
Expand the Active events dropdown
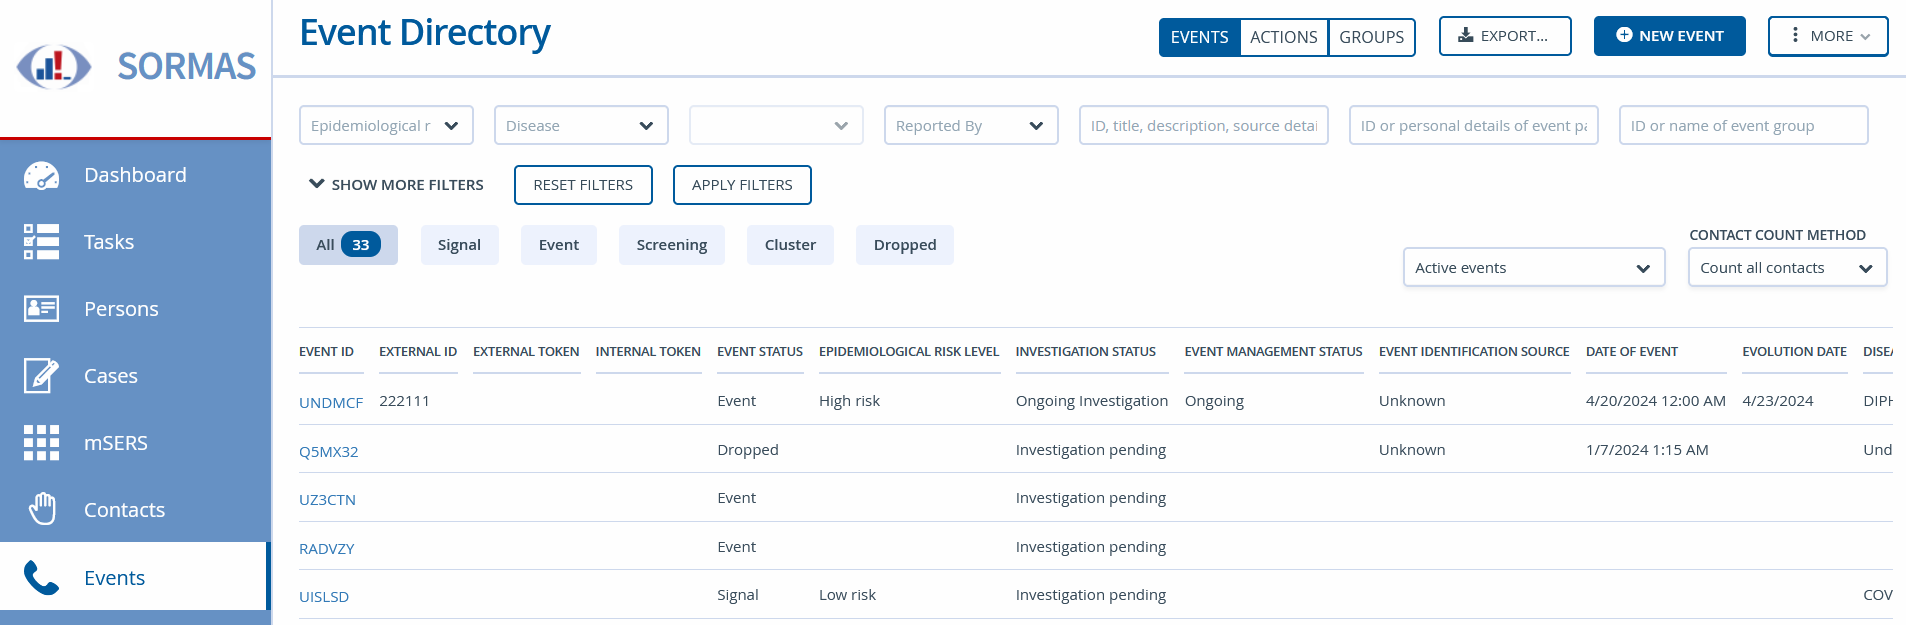[1533, 268]
